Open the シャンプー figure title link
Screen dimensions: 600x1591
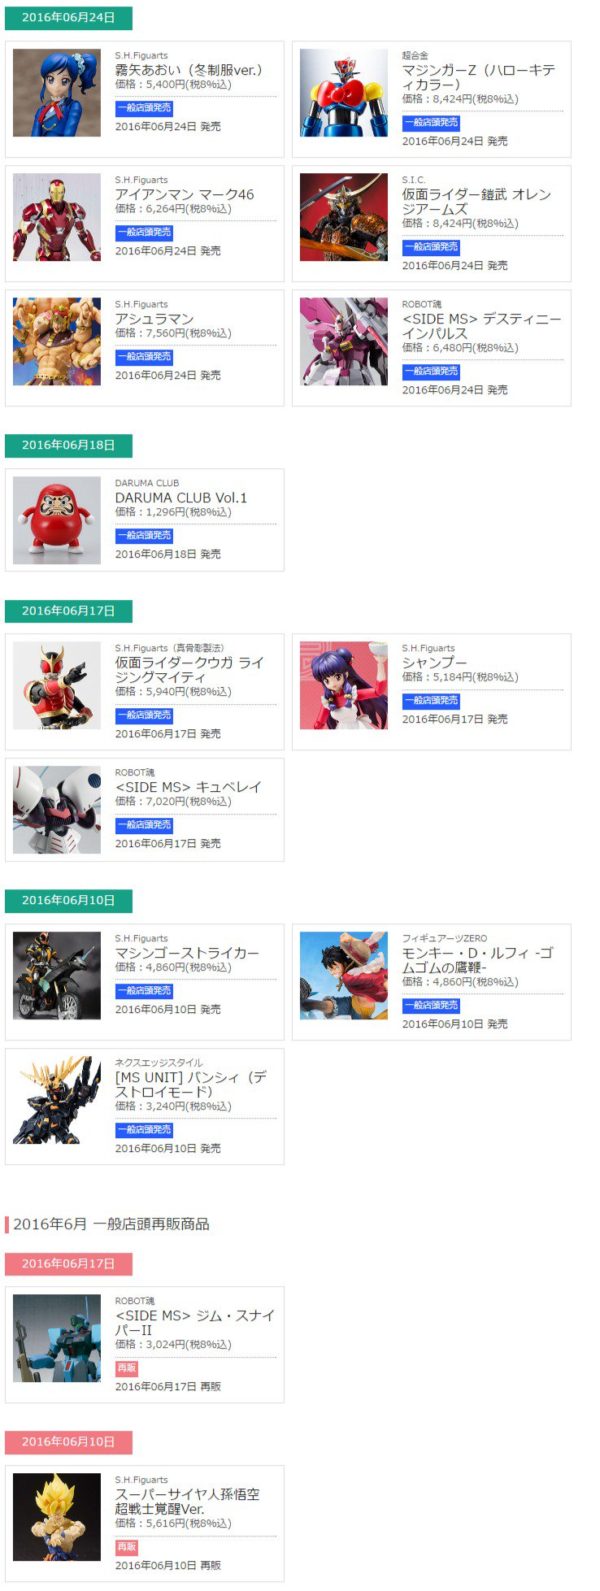click(x=434, y=663)
